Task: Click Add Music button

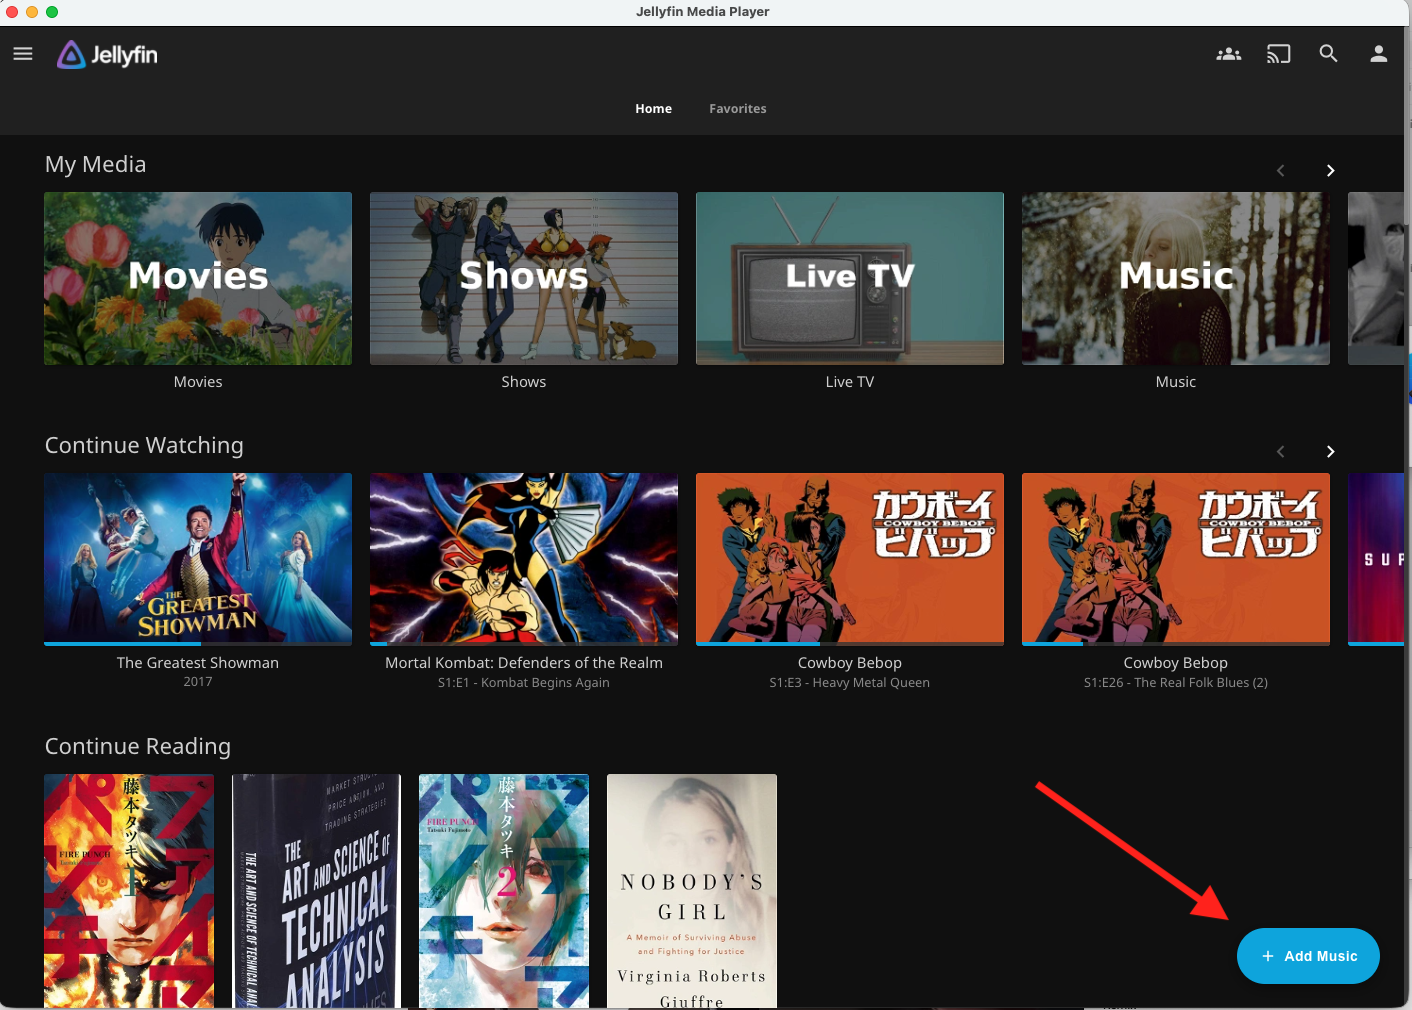Action: point(1308,956)
